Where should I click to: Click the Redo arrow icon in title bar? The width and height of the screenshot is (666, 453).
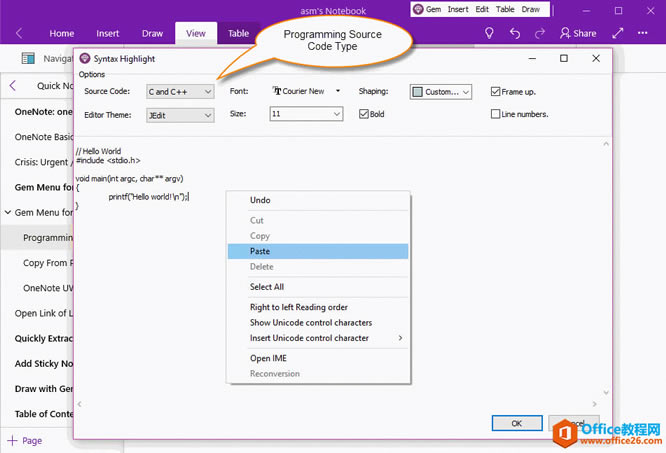540,33
